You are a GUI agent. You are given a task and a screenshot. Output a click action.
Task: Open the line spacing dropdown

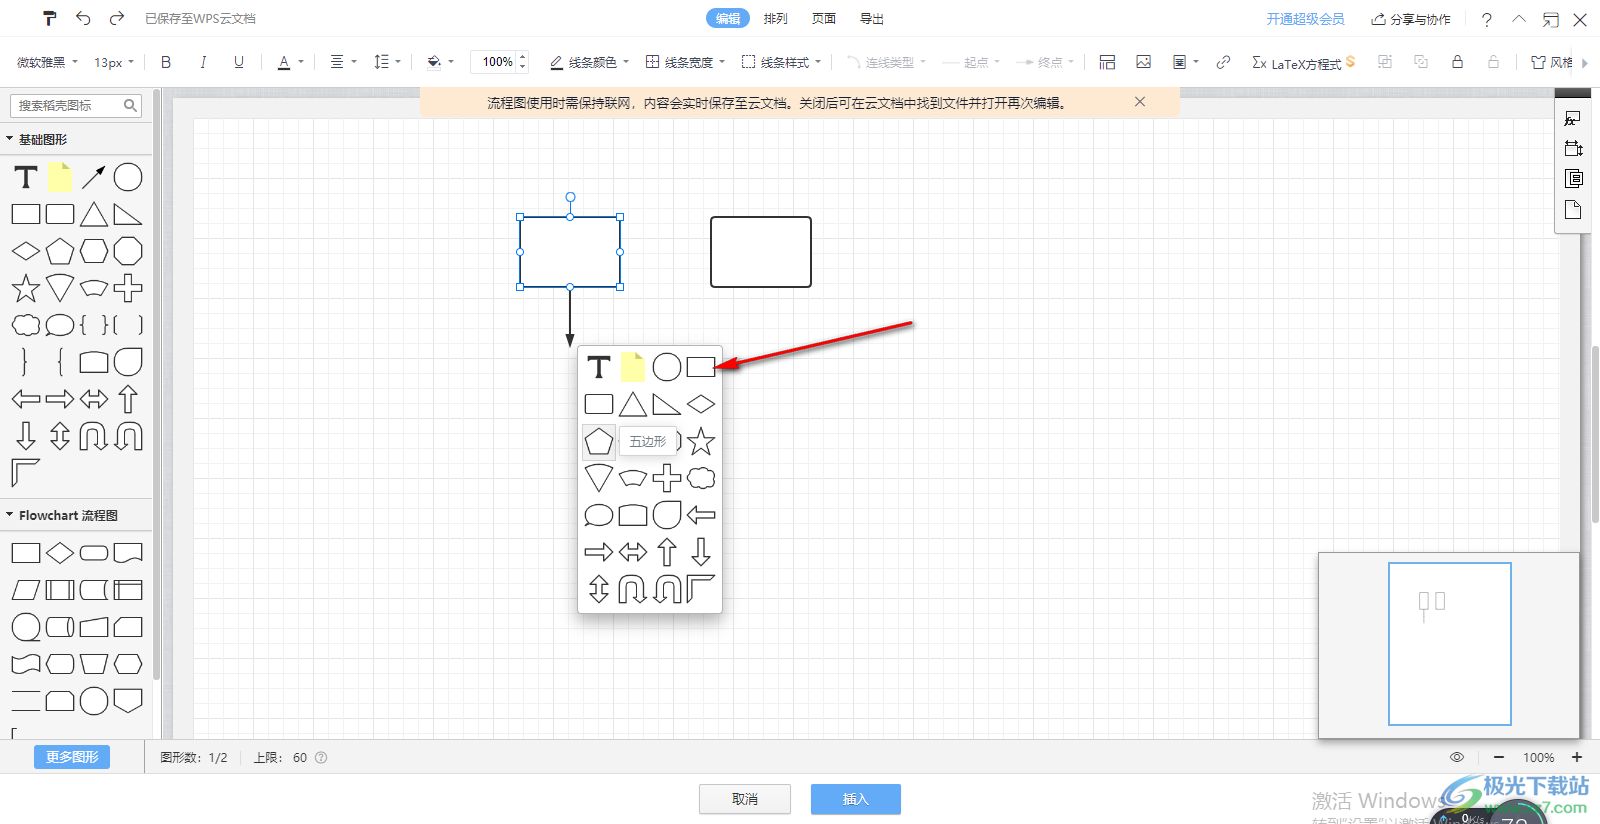(x=387, y=62)
